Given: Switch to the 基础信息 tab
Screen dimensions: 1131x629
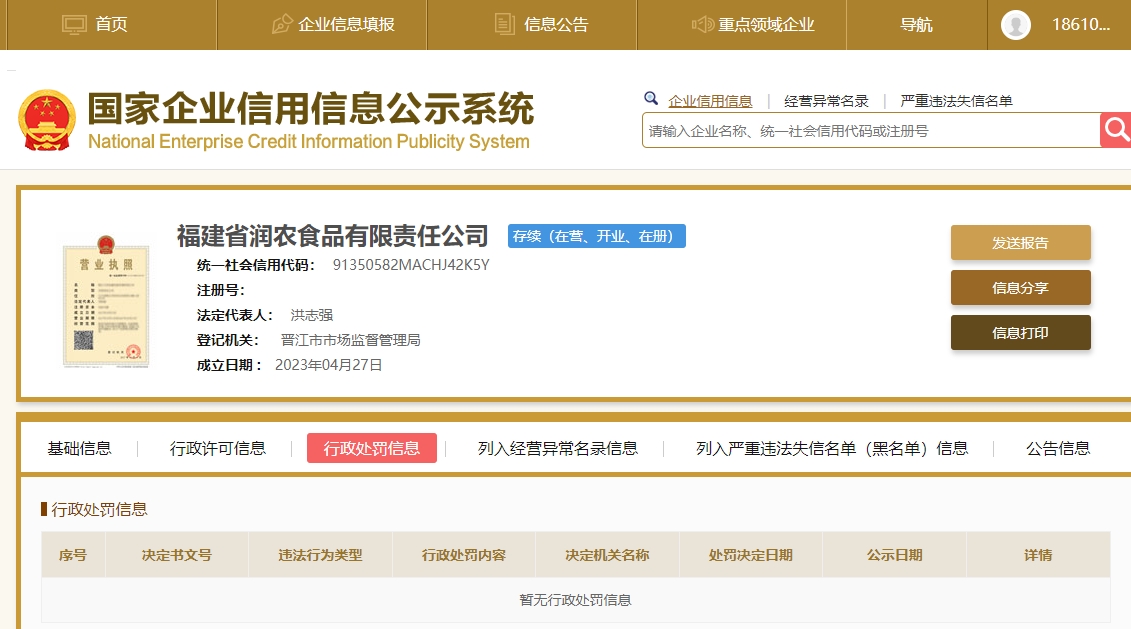Looking at the screenshot, I should pyautogui.click(x=80, y=448).
